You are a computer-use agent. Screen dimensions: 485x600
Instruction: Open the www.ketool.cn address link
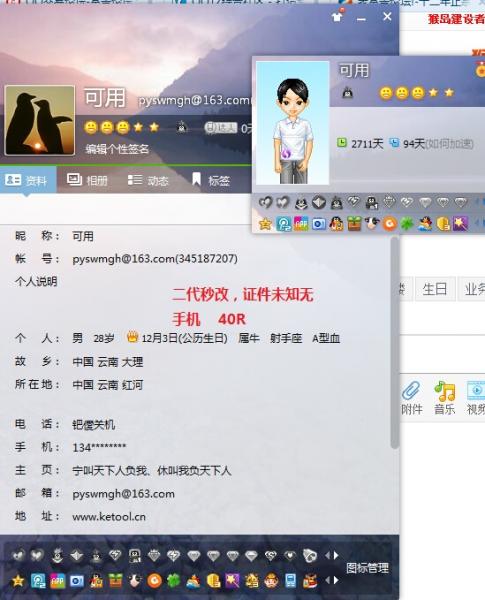click(x=109, y=517)
